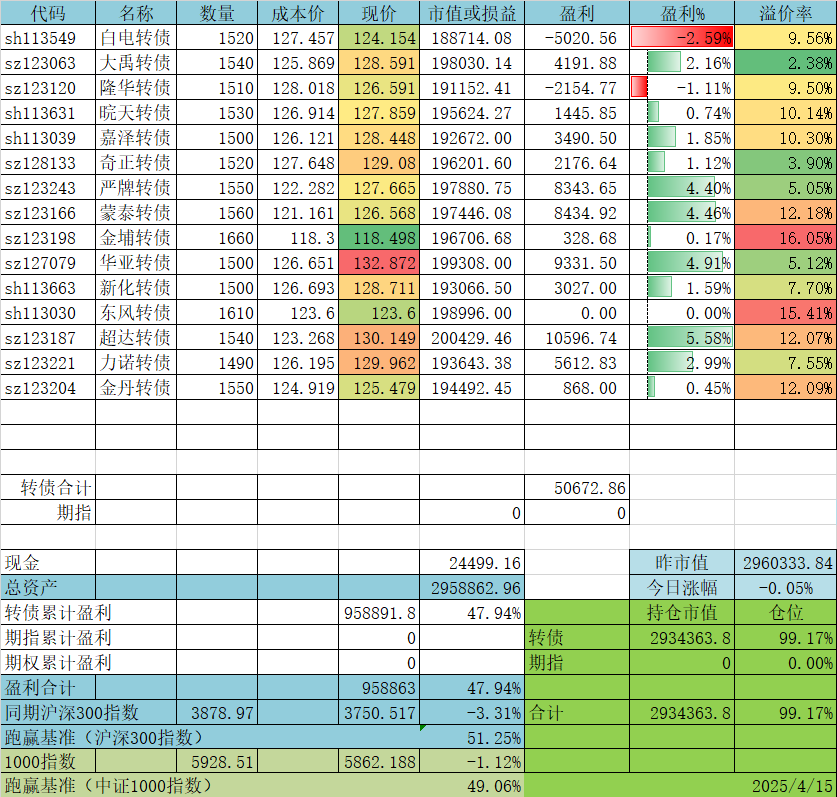Image resolution: width=837 pixels, height=797 pixels.
Task: Click the 16.05% premium rate cell
Action: coord(786,238)
